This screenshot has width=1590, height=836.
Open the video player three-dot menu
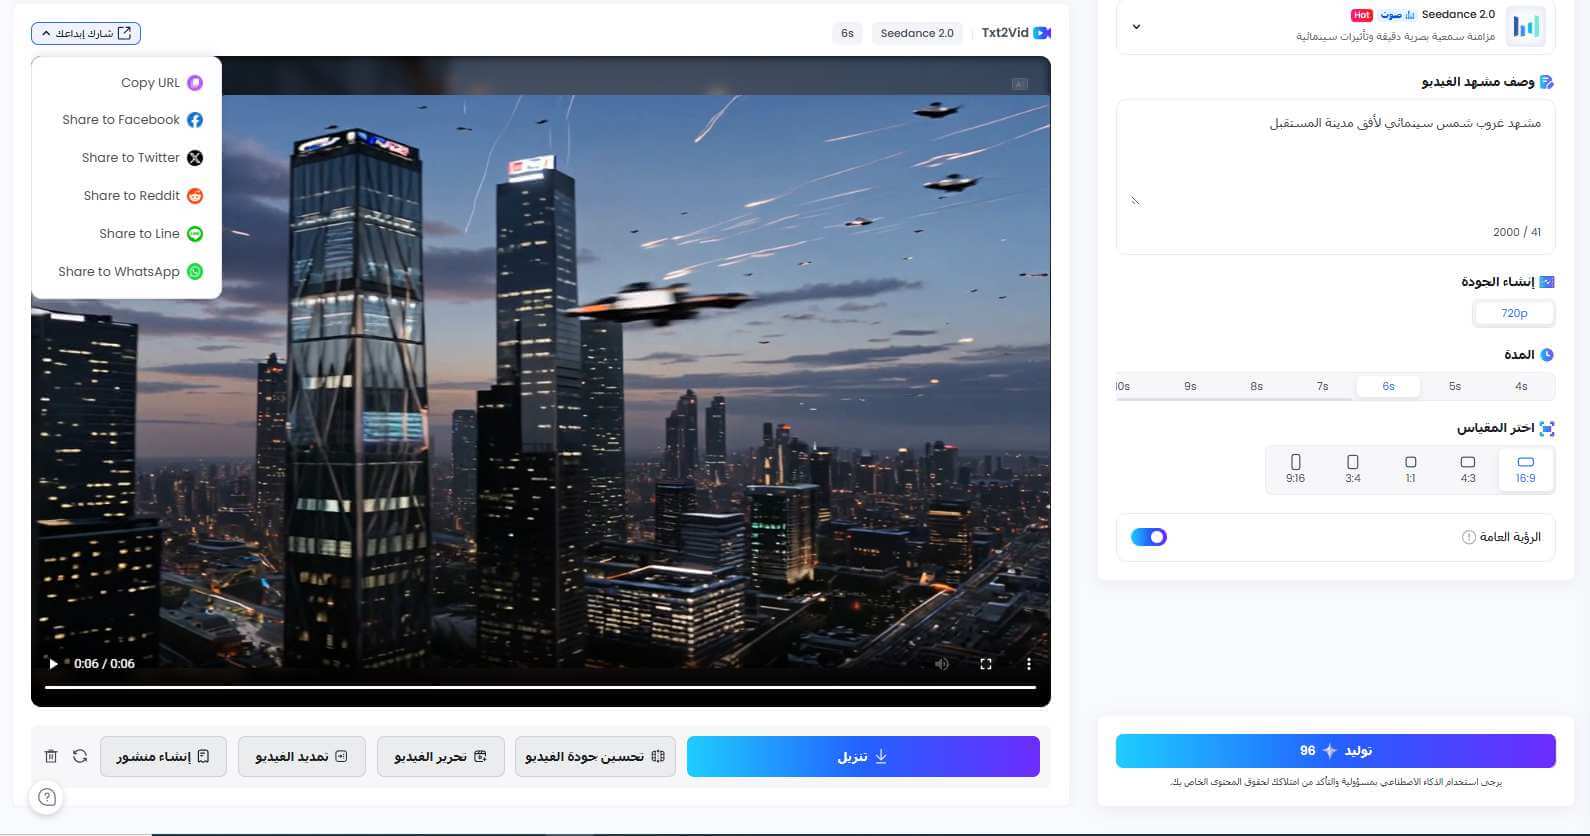click(x=1028, y=664)
